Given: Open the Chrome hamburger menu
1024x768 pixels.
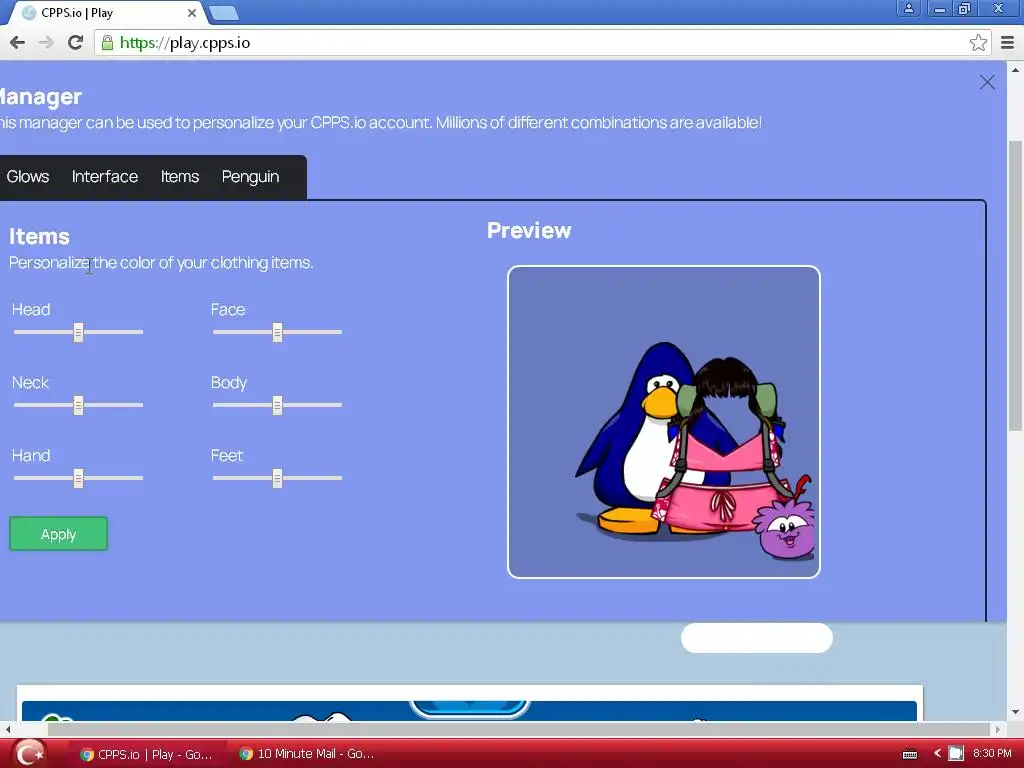Looking at the screenshot, I should (x=1008, y=43).
